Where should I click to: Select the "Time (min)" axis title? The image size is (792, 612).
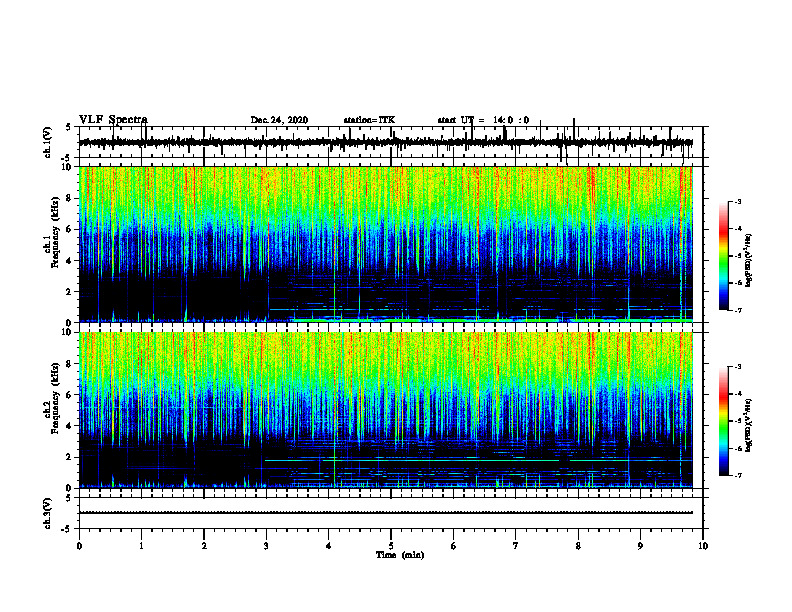tap(400, 555)
